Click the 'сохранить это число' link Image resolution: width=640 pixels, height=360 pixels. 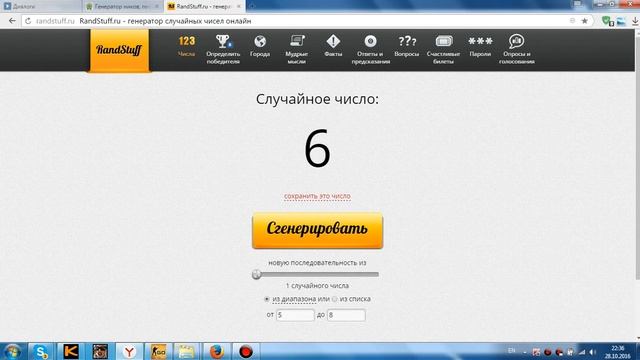point(317,196)
